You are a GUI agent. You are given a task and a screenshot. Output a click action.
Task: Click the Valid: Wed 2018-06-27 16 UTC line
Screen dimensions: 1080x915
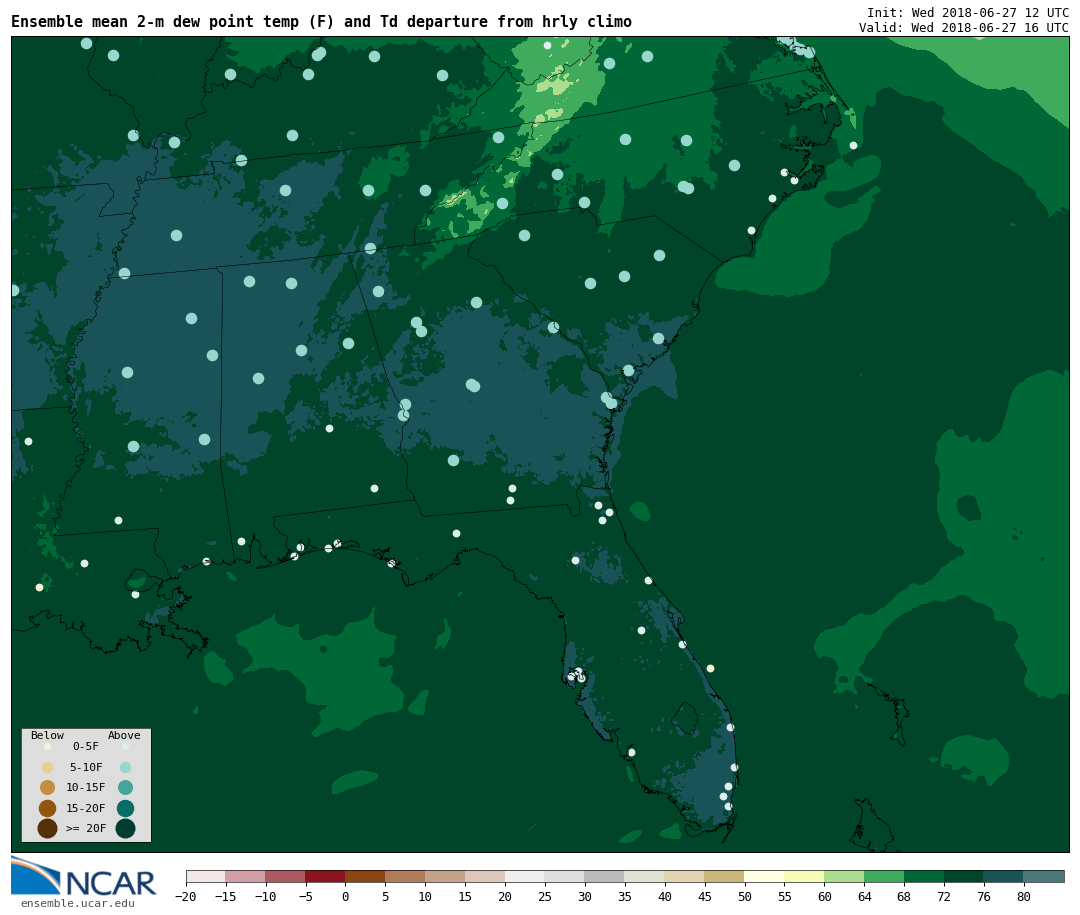click(x=964, y=28)
